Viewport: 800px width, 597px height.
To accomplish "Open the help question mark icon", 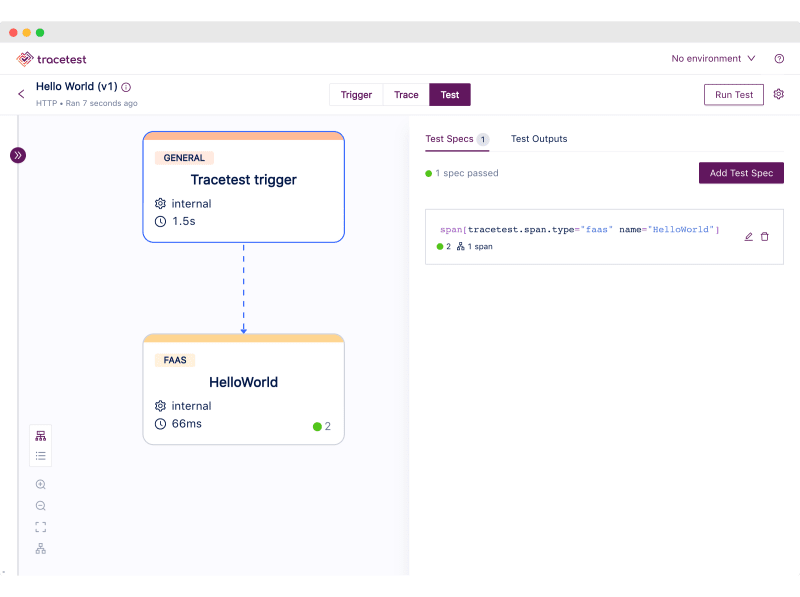I will [x=779, y=59].
